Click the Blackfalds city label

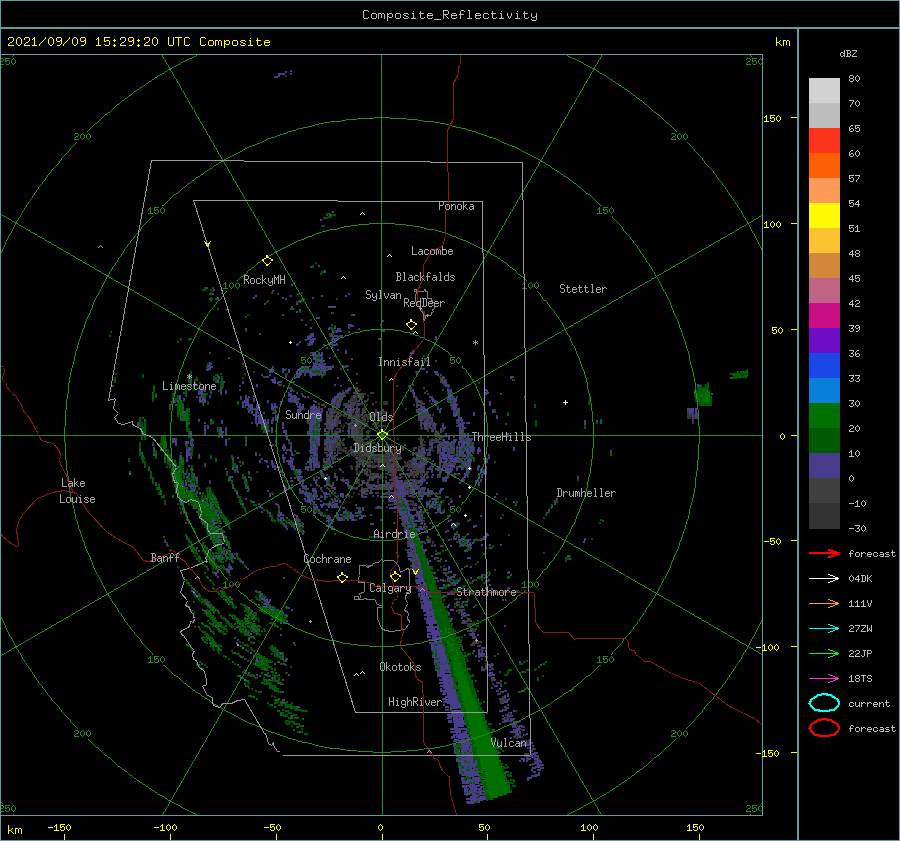pos(425,277)
